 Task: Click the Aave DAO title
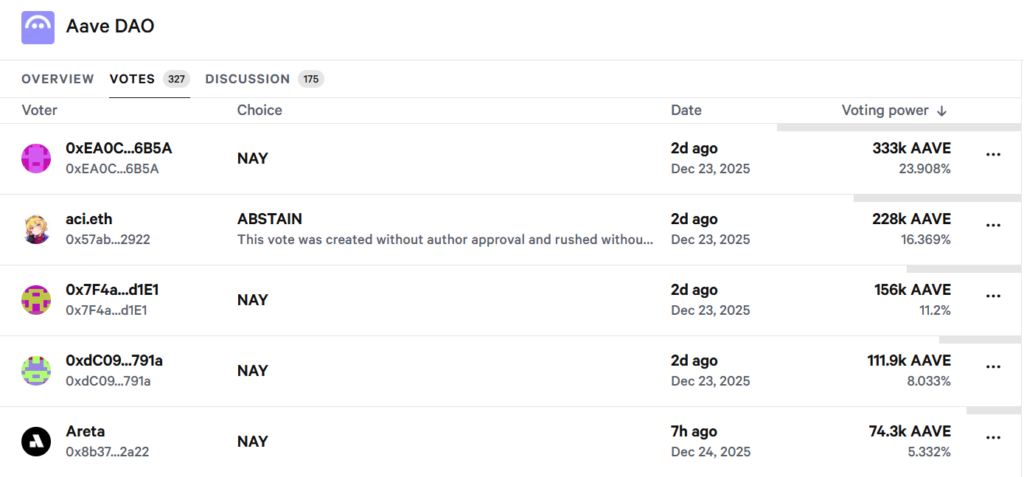[110, 27]
